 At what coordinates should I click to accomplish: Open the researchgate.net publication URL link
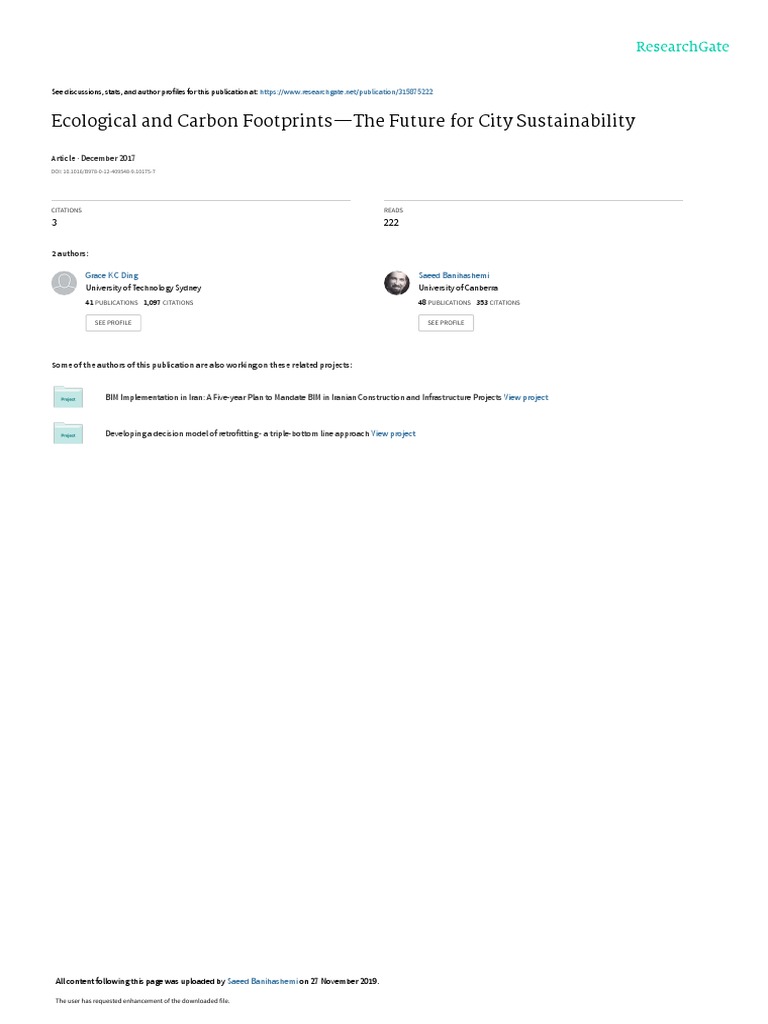click(x=346, y=92)
